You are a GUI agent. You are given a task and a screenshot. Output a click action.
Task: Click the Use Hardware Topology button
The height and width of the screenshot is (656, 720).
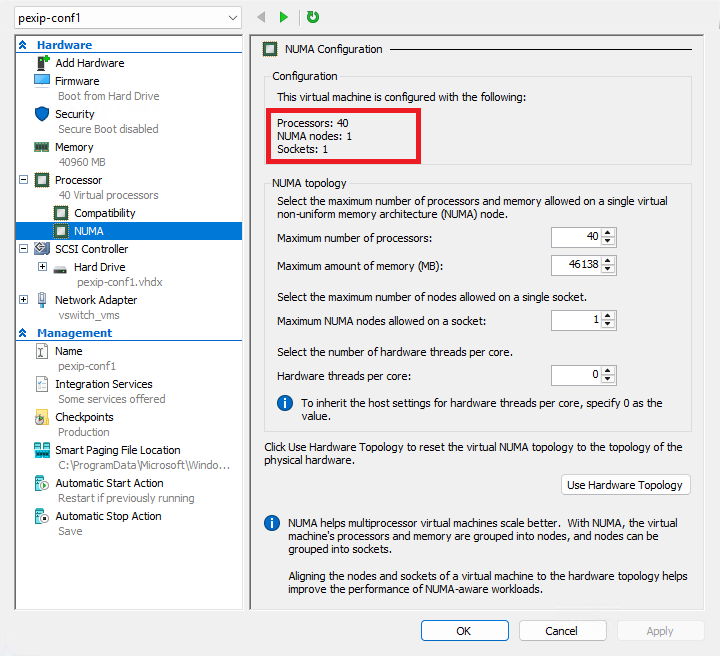coord(625,485)
